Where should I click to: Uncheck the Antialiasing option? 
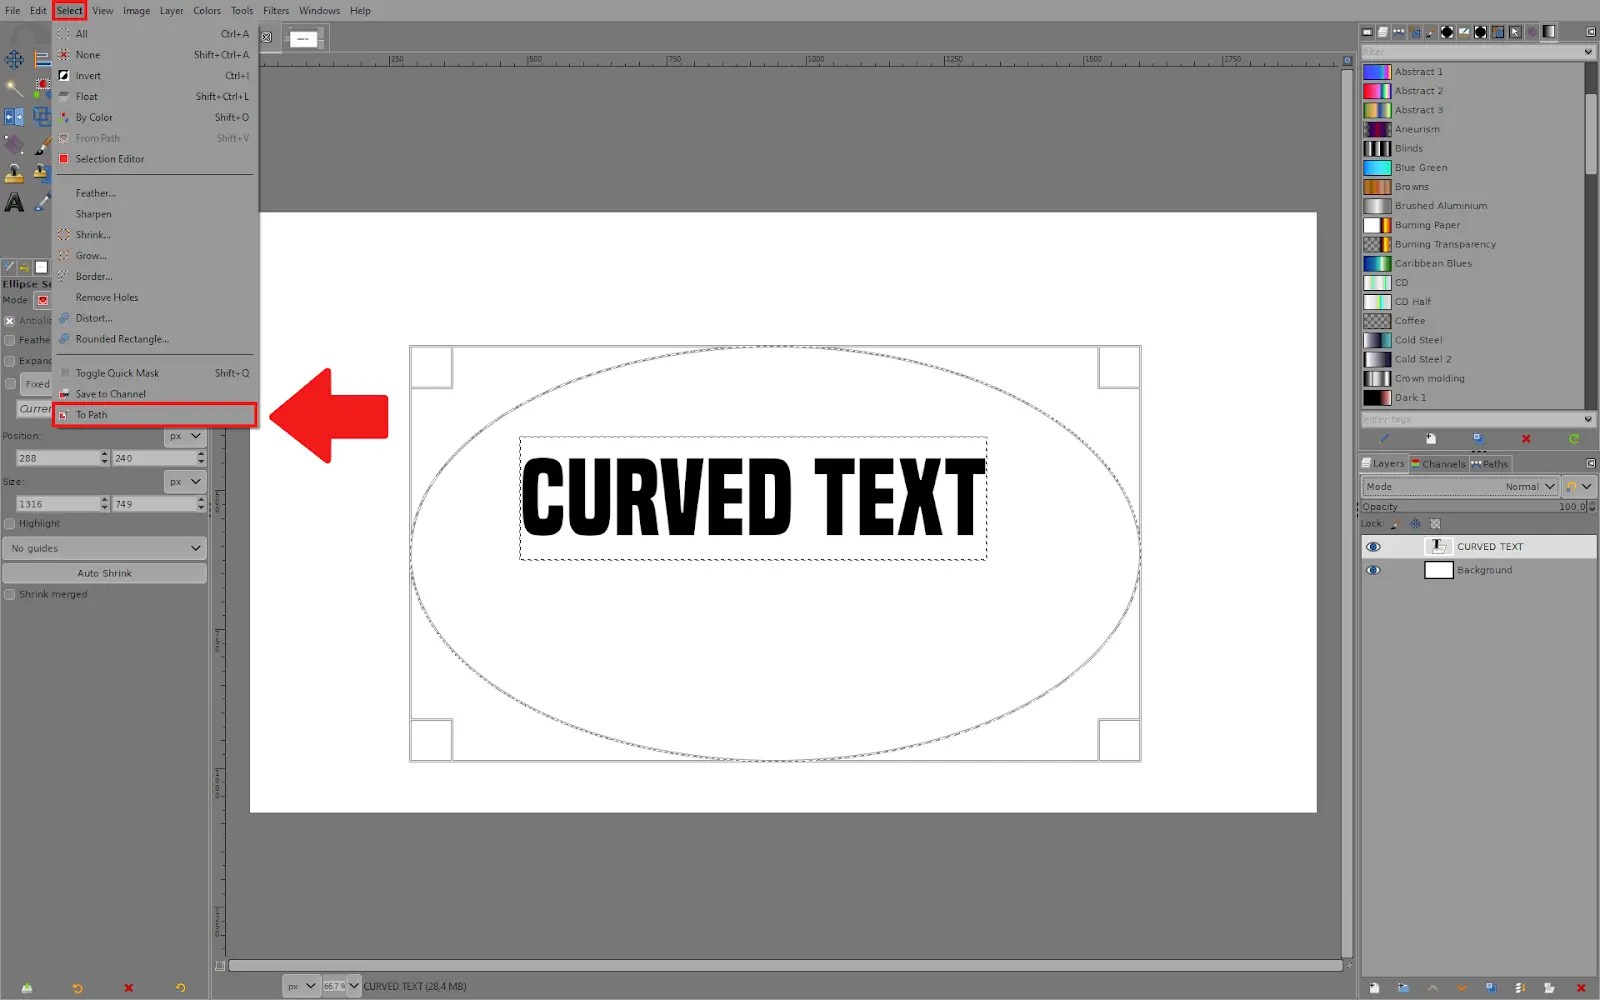tap(9, 320)
